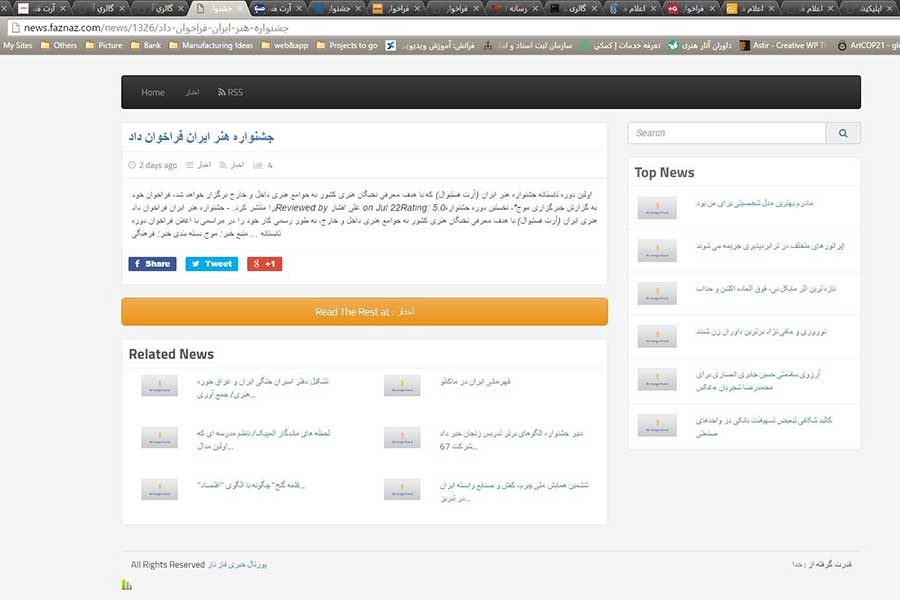The width and height of the screenshot is (900, 600).
Task: Click the first Top News thumbnail
Action: [x=657, y=208]
